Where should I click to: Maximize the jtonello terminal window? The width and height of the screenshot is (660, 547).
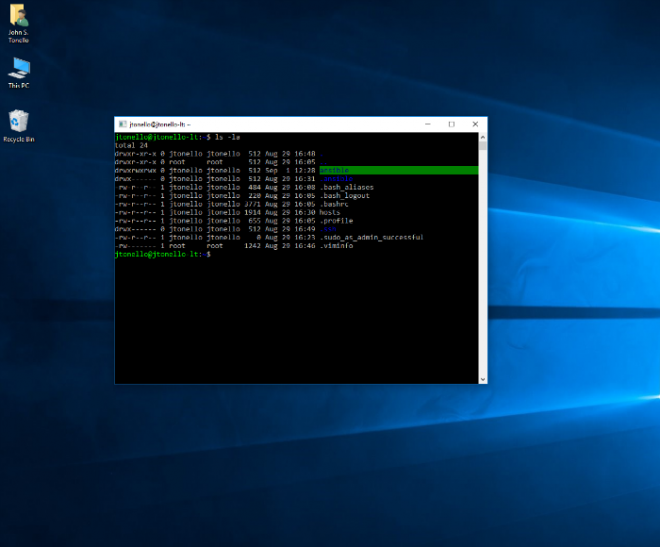click(x=452, y=124)
